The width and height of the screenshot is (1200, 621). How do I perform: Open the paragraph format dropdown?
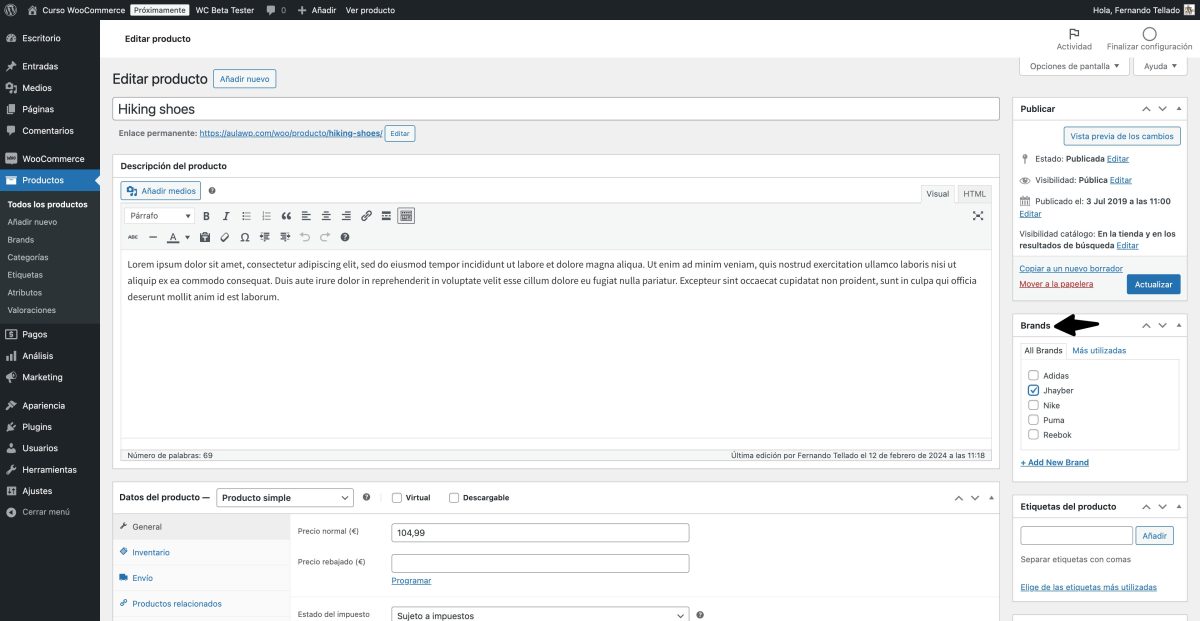(x=161, y=215)
